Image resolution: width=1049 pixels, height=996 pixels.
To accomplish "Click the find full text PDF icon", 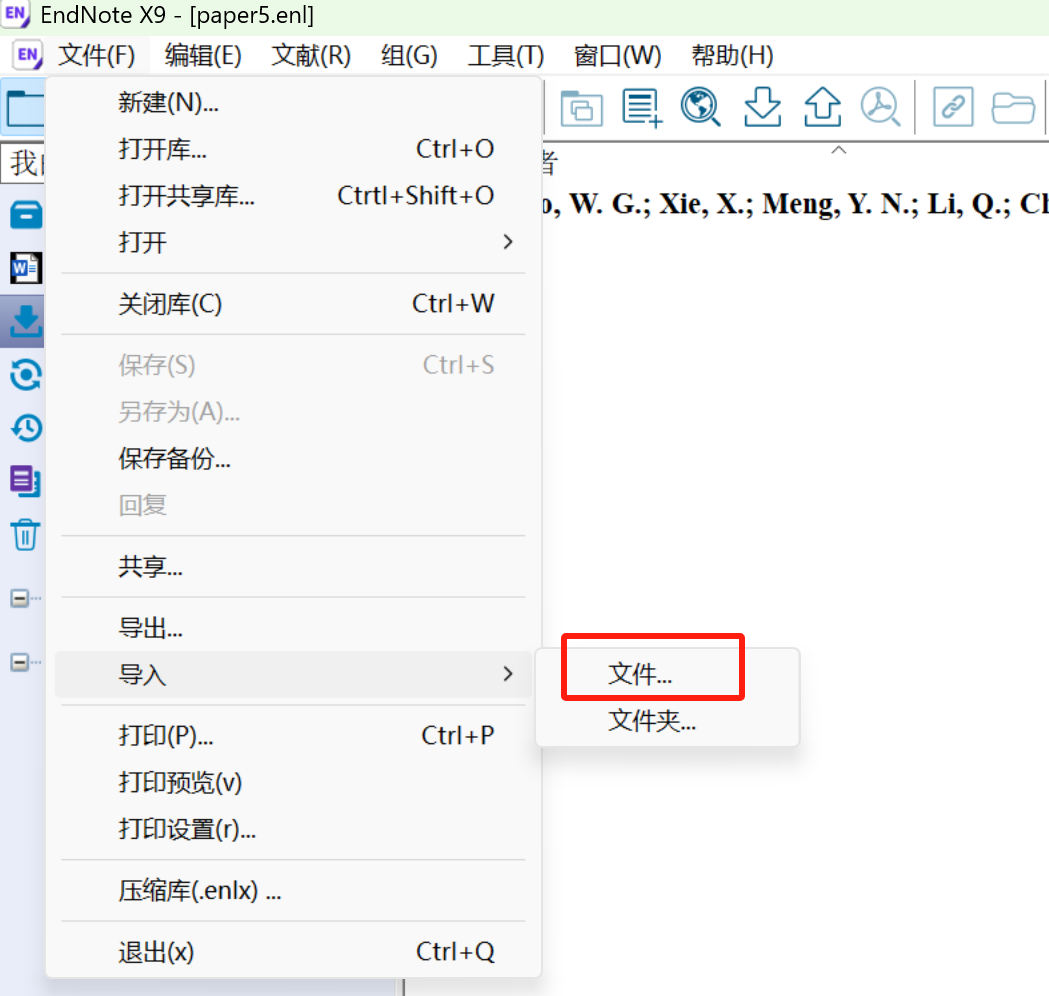I will (x=880, y=107).
